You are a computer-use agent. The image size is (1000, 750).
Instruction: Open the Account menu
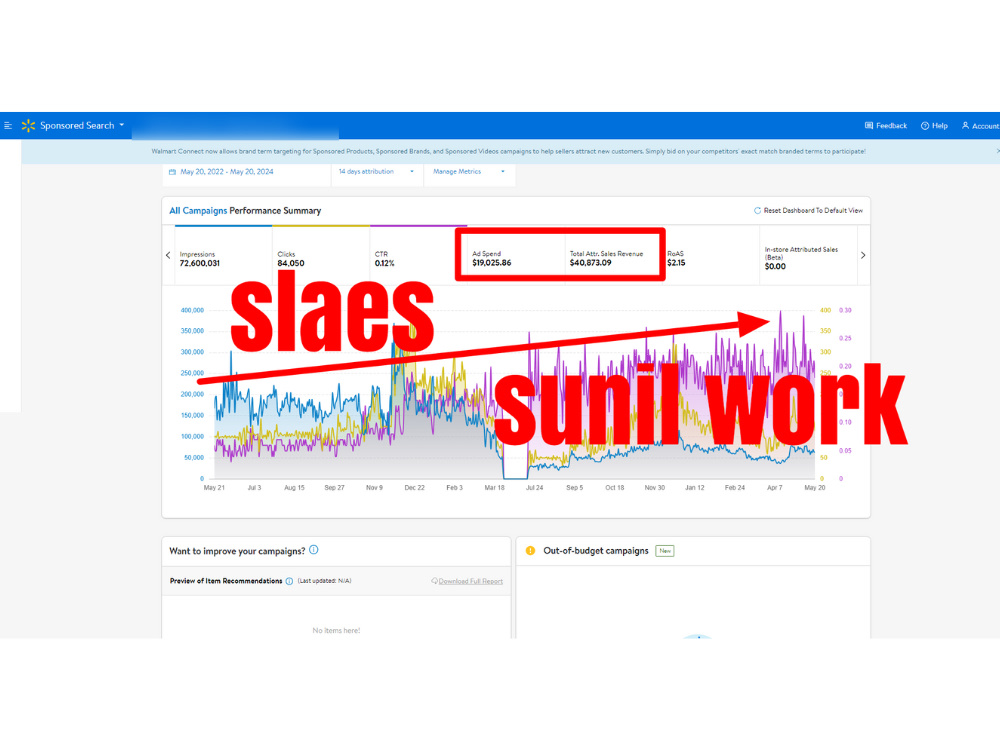(x=981, y=126)
